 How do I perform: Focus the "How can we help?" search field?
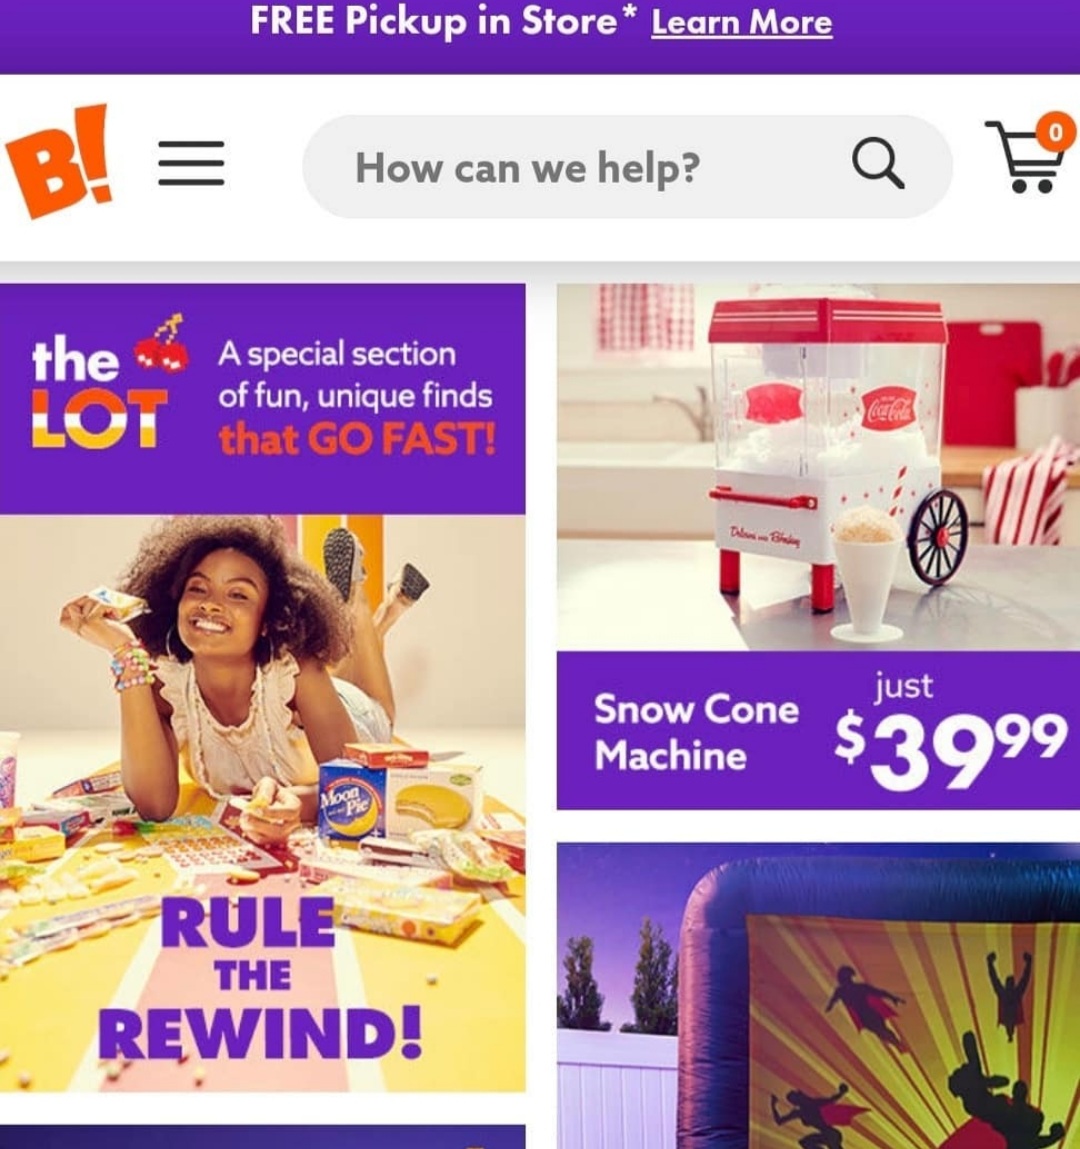626,167
